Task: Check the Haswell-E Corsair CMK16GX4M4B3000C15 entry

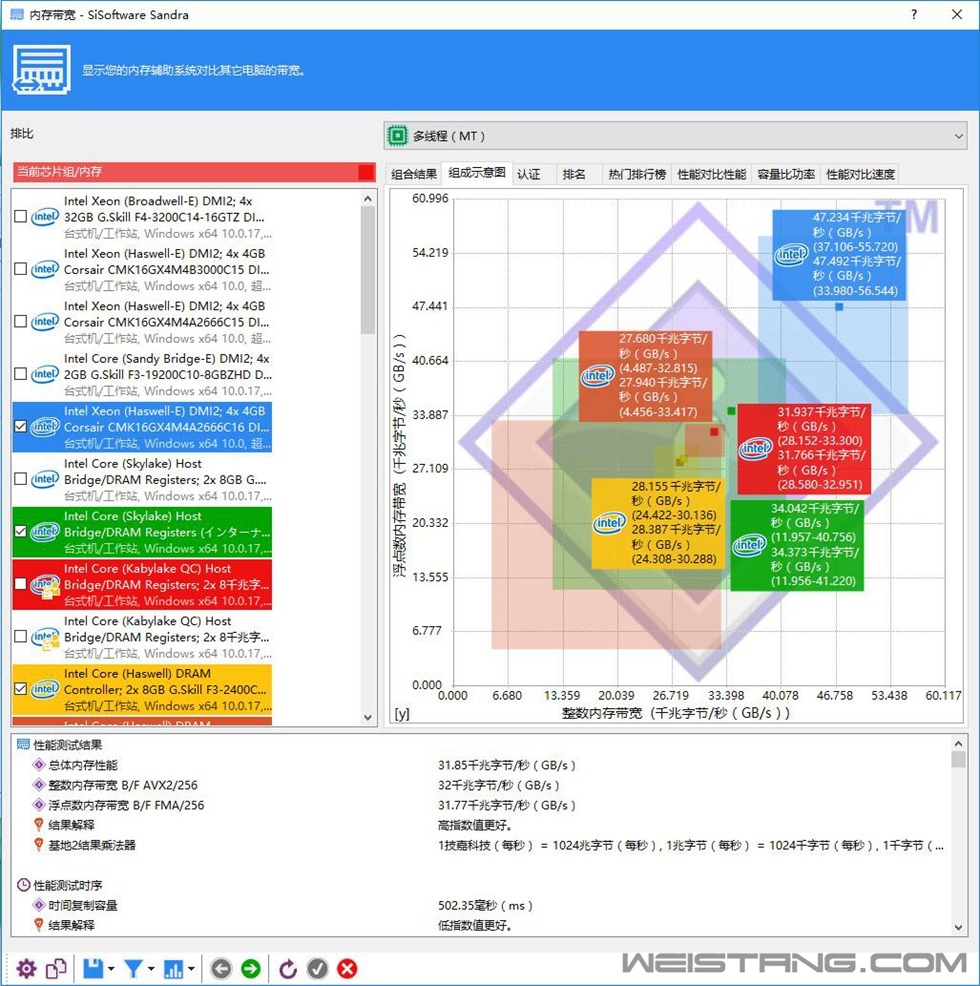Action: click(x=20, y=269)
